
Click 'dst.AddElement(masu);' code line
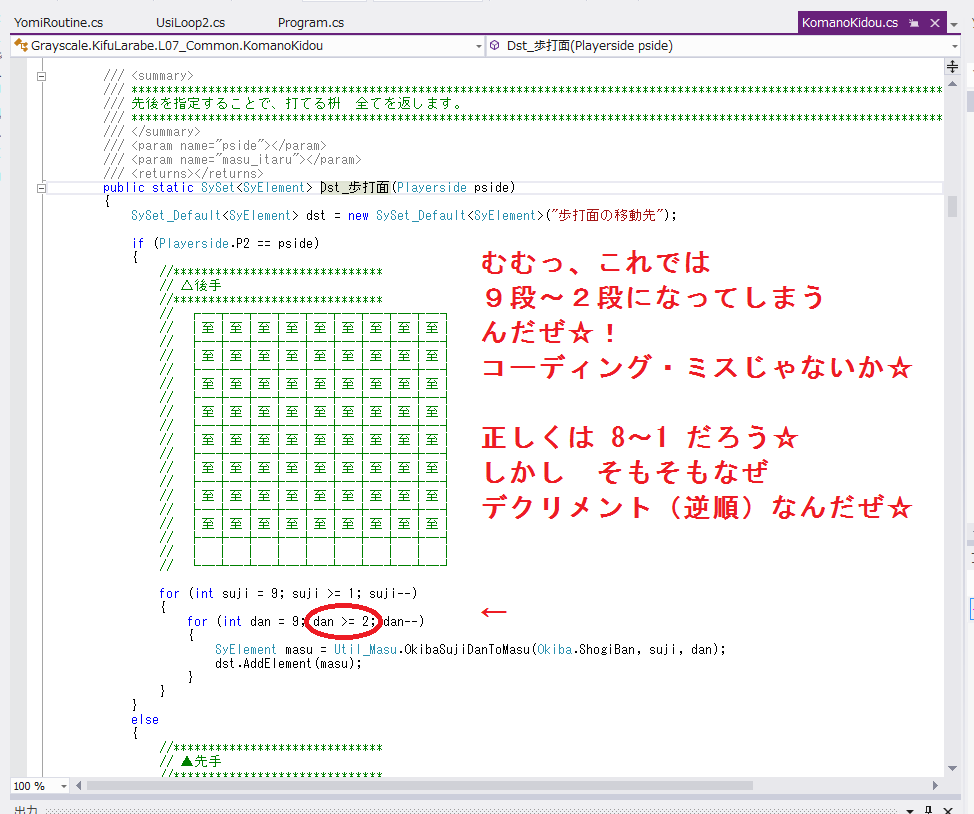tap(288, 664)
